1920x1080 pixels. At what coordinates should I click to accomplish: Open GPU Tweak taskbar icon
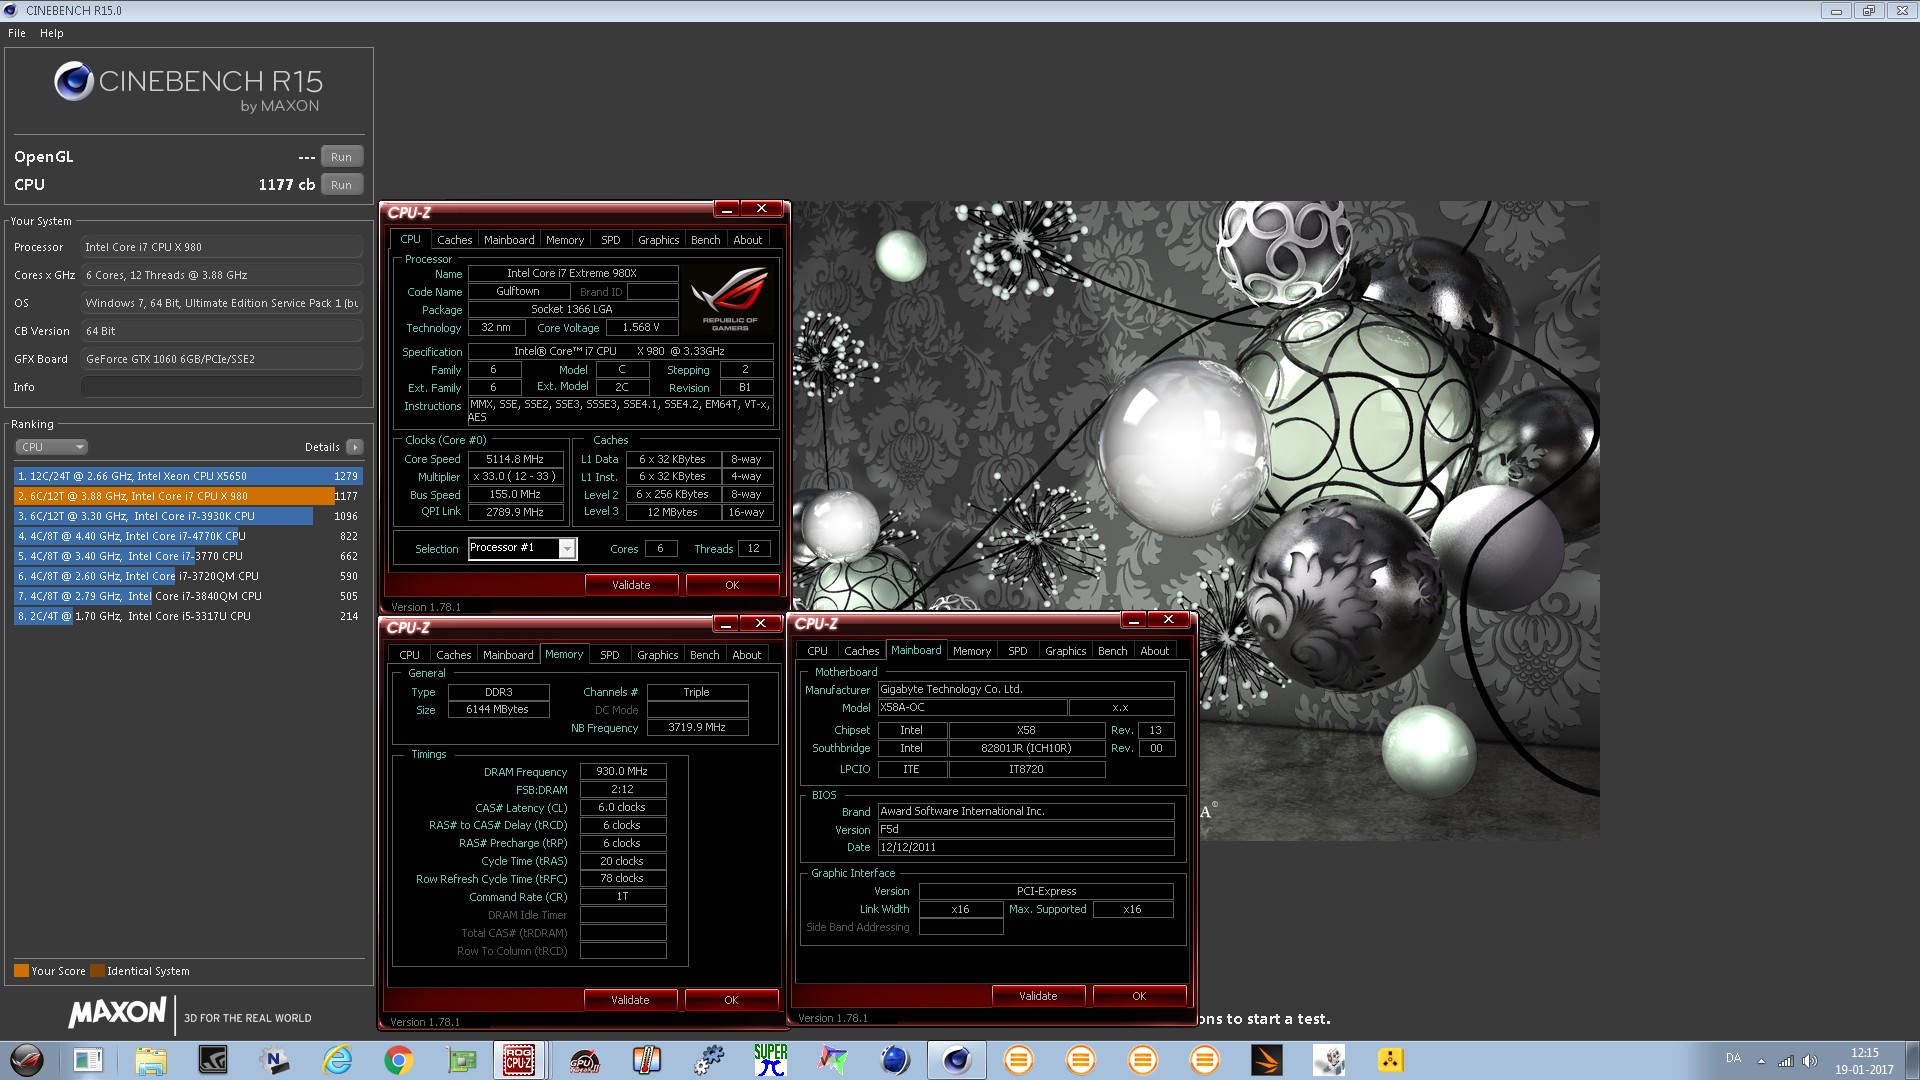[585, 1060]
